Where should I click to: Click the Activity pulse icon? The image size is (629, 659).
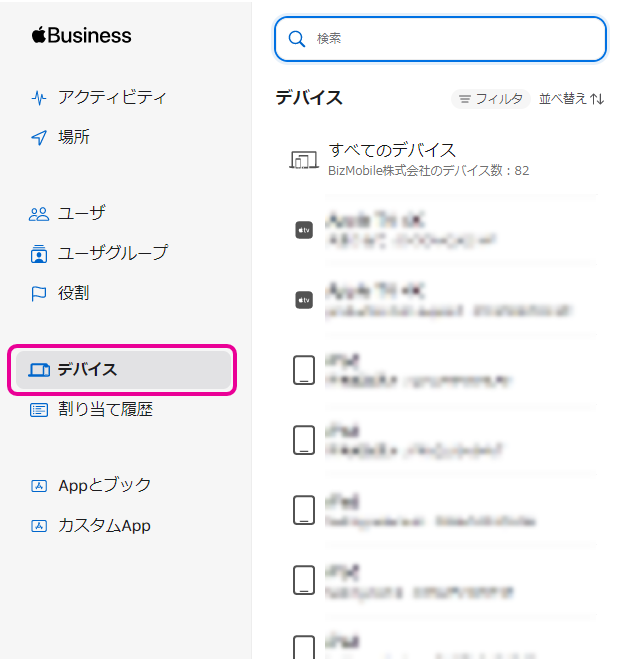tap(39, 98)
